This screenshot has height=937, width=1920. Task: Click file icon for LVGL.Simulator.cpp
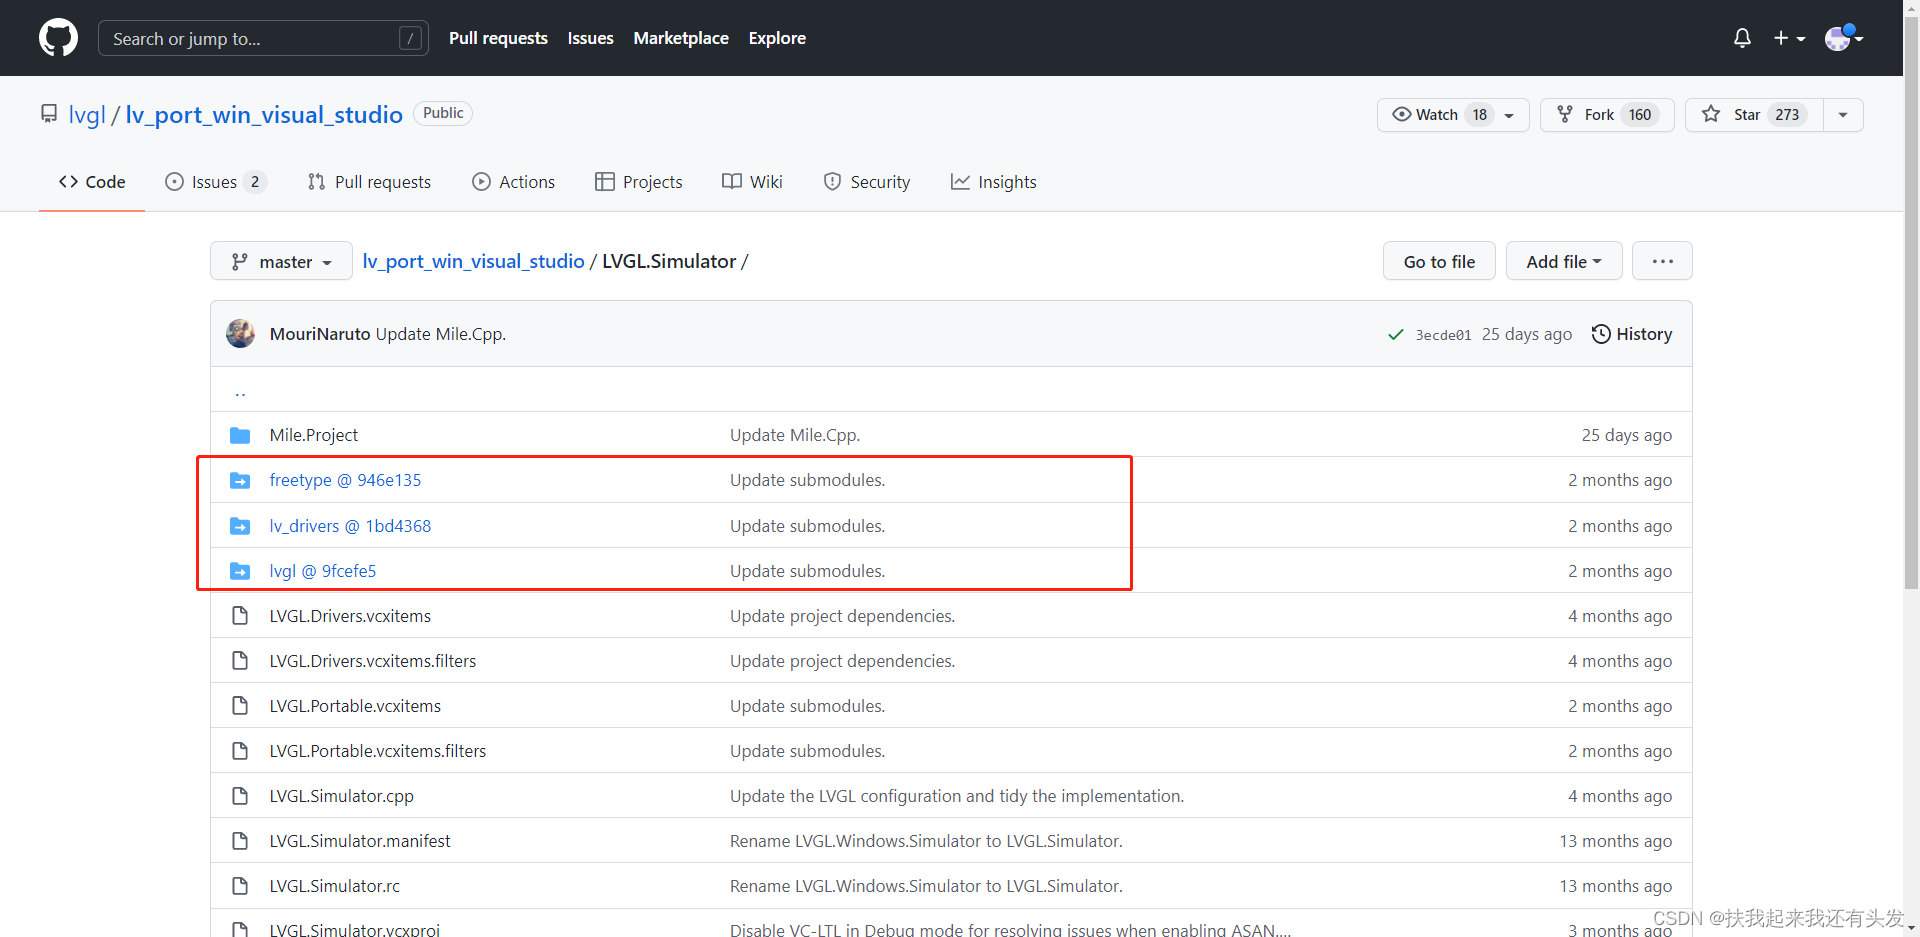click(x=240, y=796)
